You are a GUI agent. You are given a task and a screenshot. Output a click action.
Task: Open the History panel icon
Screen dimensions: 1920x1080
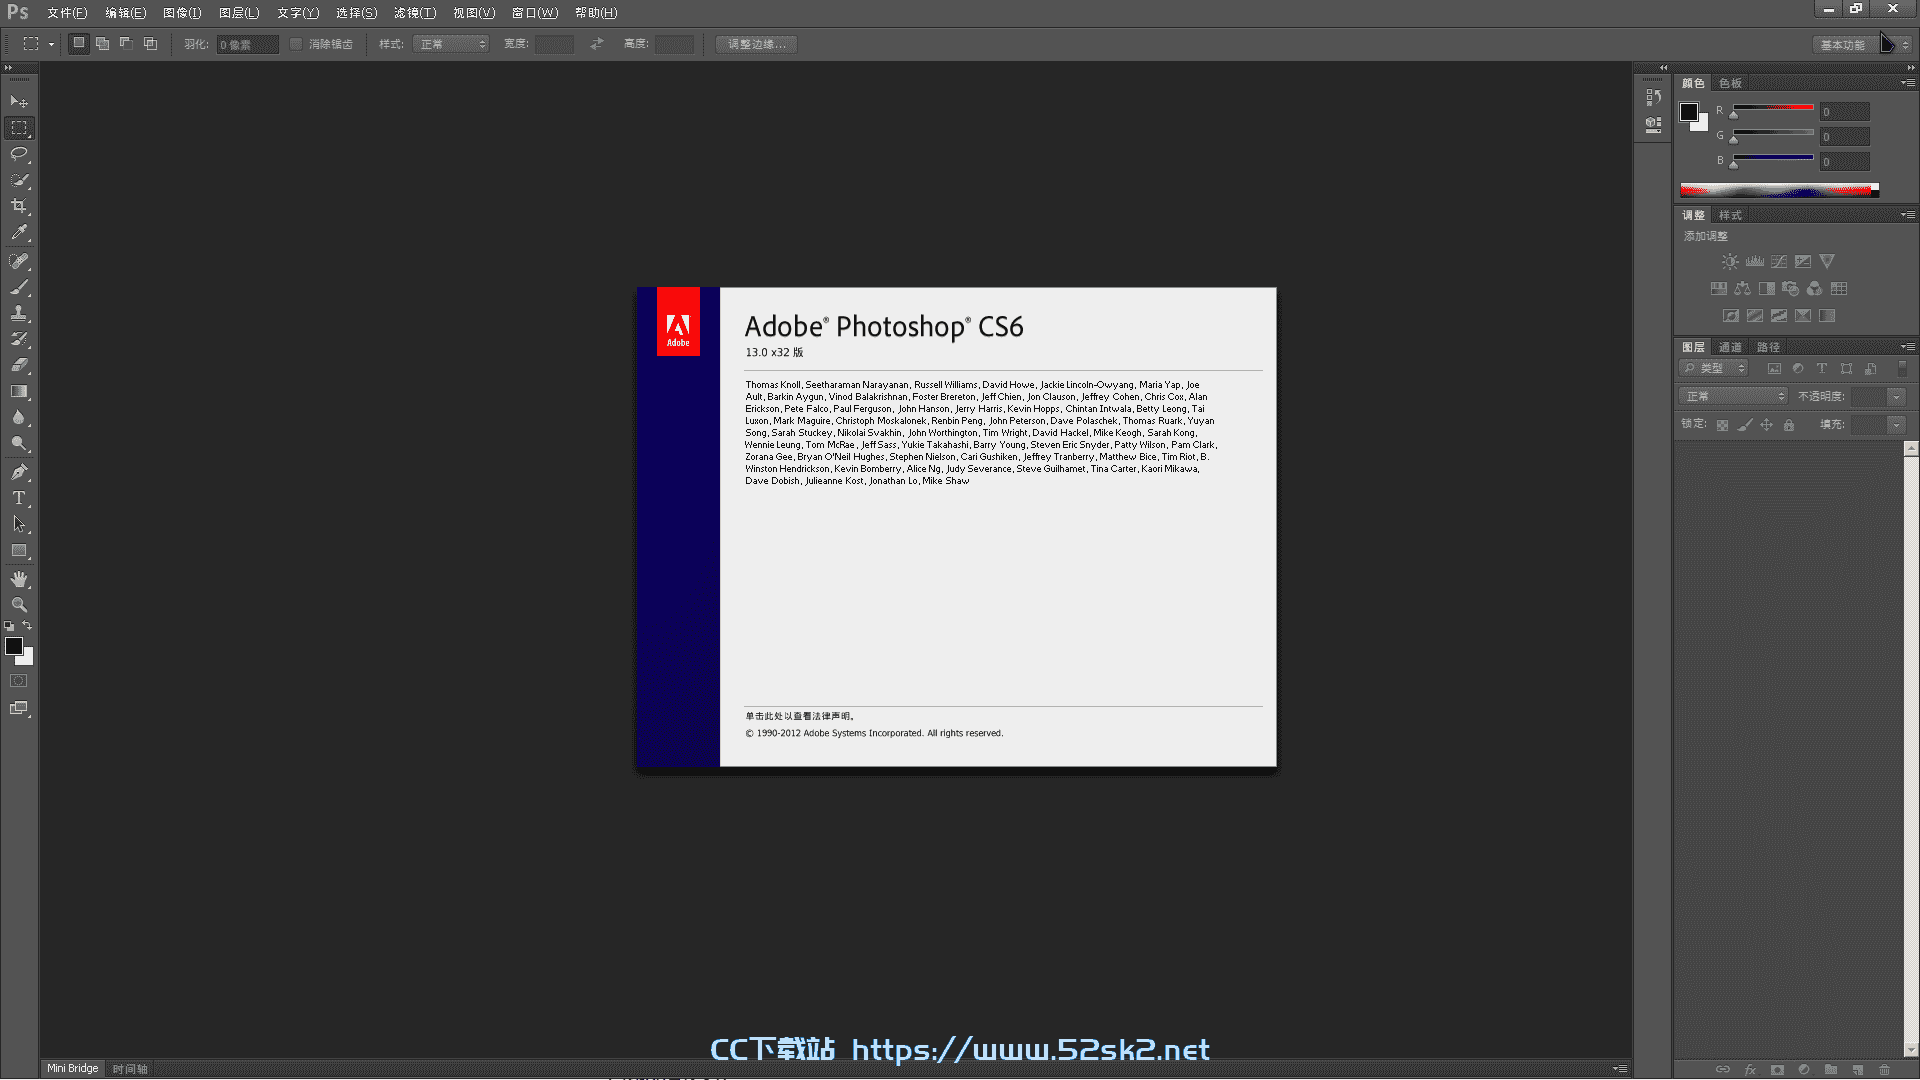coord(1653,97)
